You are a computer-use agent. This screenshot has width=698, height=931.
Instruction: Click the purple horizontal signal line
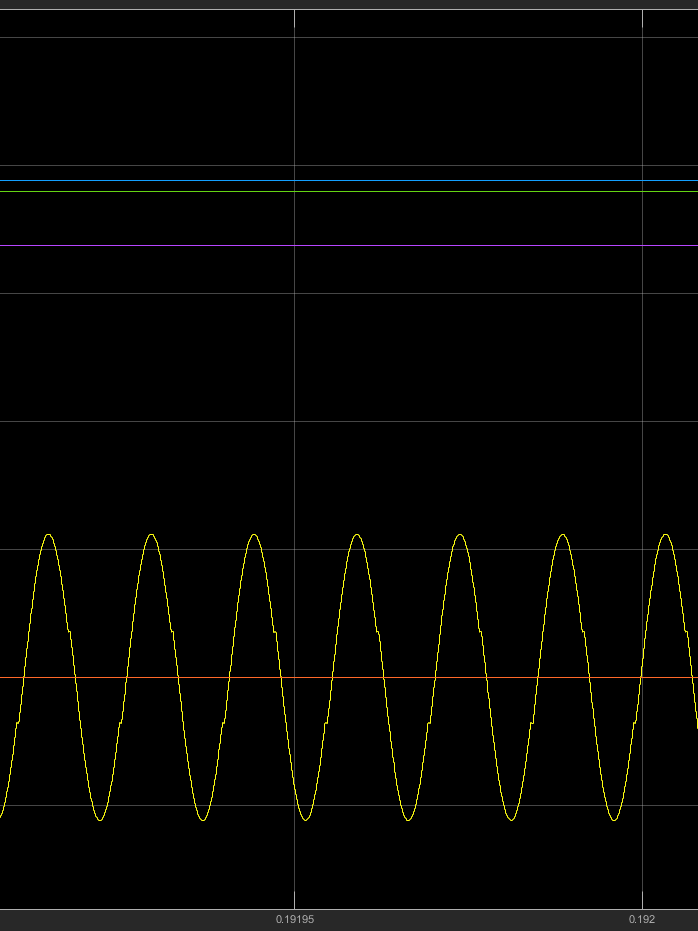pyautogui.click(x=349, y=245)
